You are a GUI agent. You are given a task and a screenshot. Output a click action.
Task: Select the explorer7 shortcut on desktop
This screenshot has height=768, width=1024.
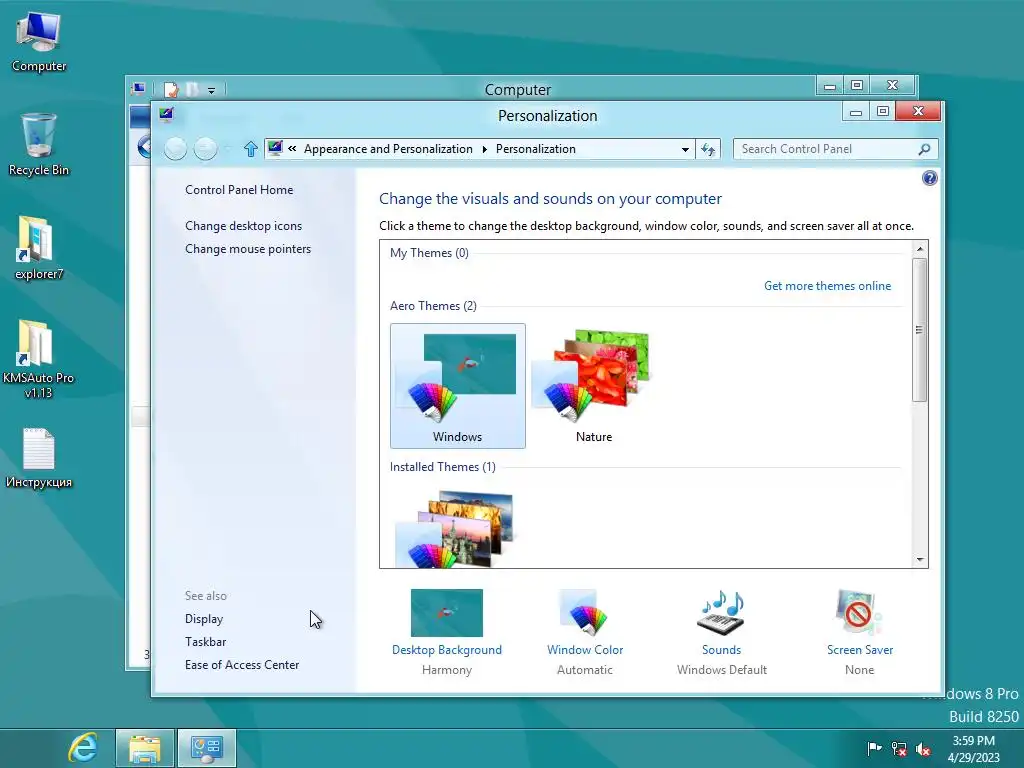39,248
